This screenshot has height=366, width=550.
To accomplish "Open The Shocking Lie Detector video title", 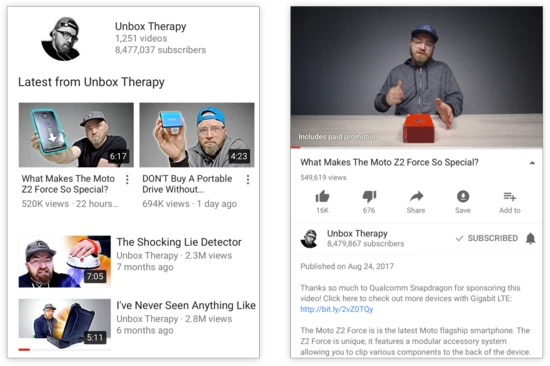I will click(179, 242).
